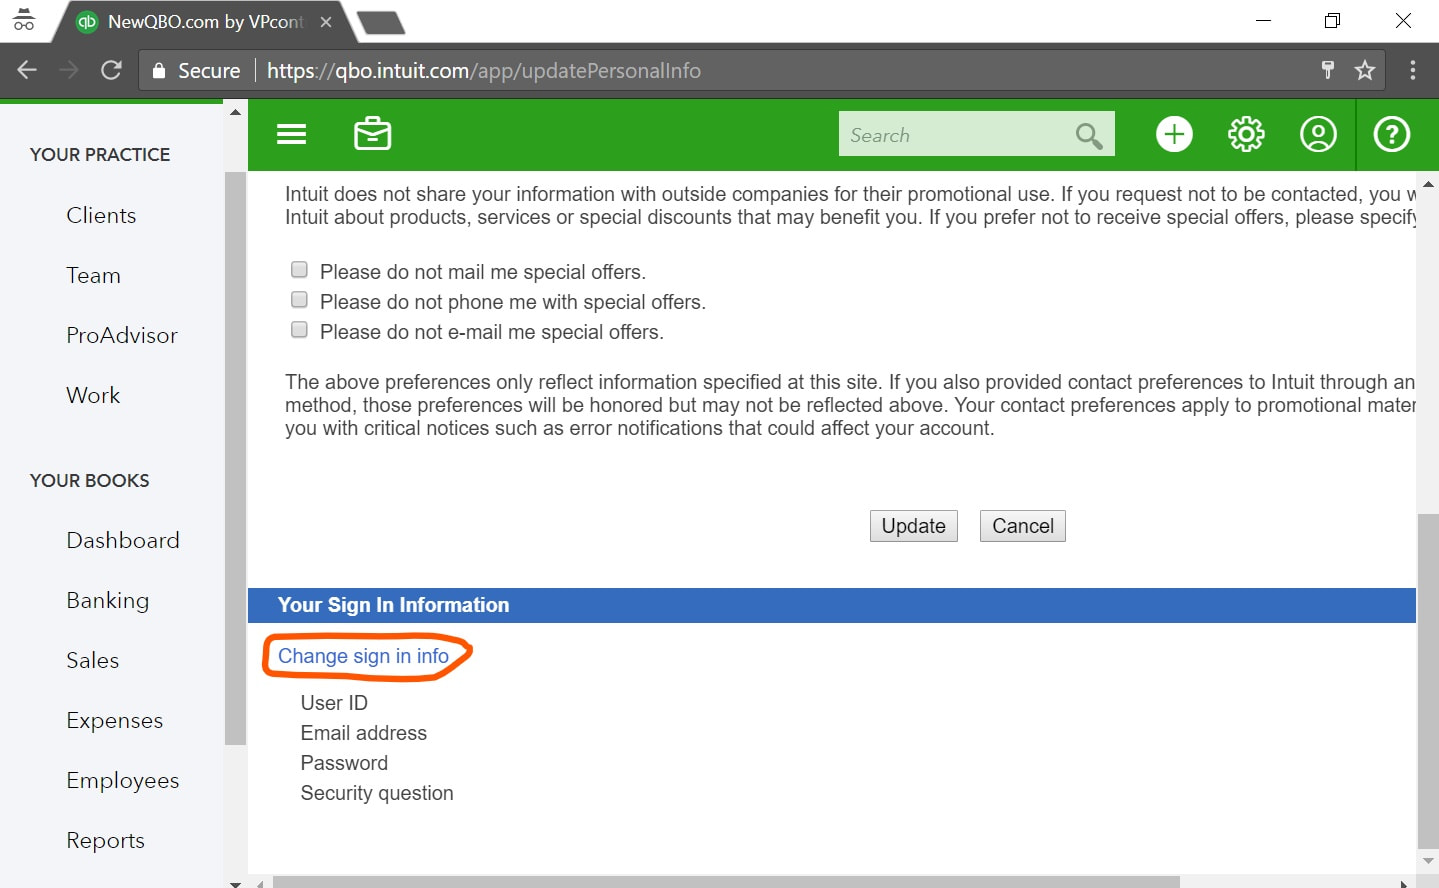Click the search magnifying glass icon
The width and height of the screenshot is (1439, 888).
[x=1088, y=135]
